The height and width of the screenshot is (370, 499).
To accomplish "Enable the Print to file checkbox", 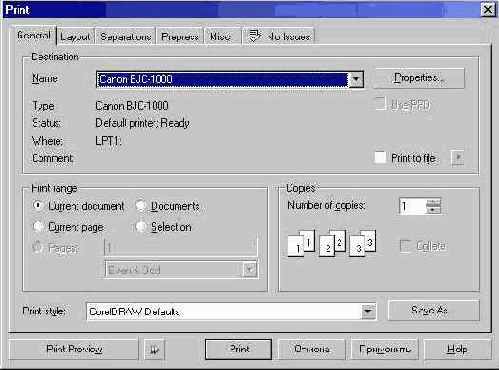I will [x=380, y=157].
